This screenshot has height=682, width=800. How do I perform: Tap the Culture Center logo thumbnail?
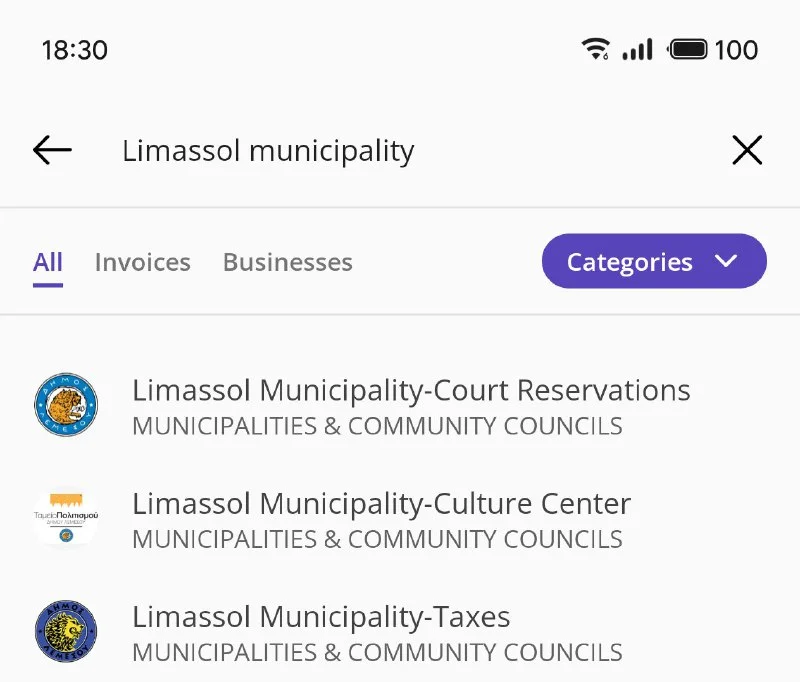pyautogui.click(x=66, y=518)
